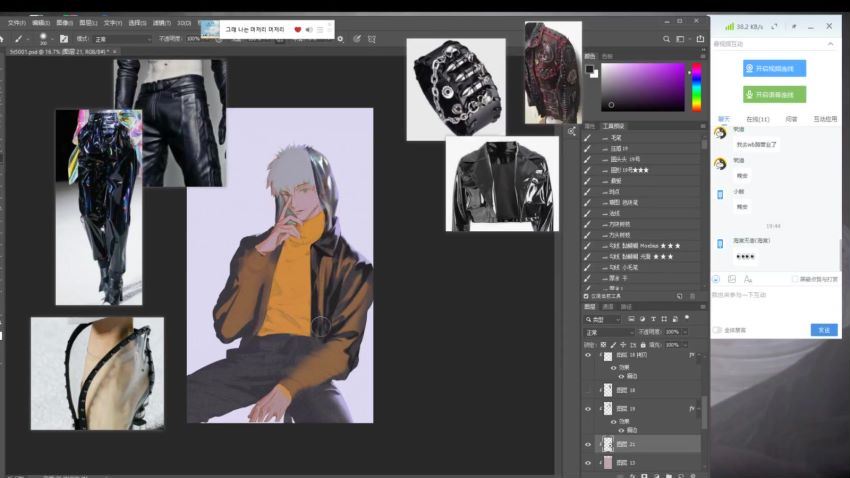Image resolution: width=850 pixels, height=478 pixels.
Task: Switch to the 工具预设 tab
Action: click(x=614, y=126)
